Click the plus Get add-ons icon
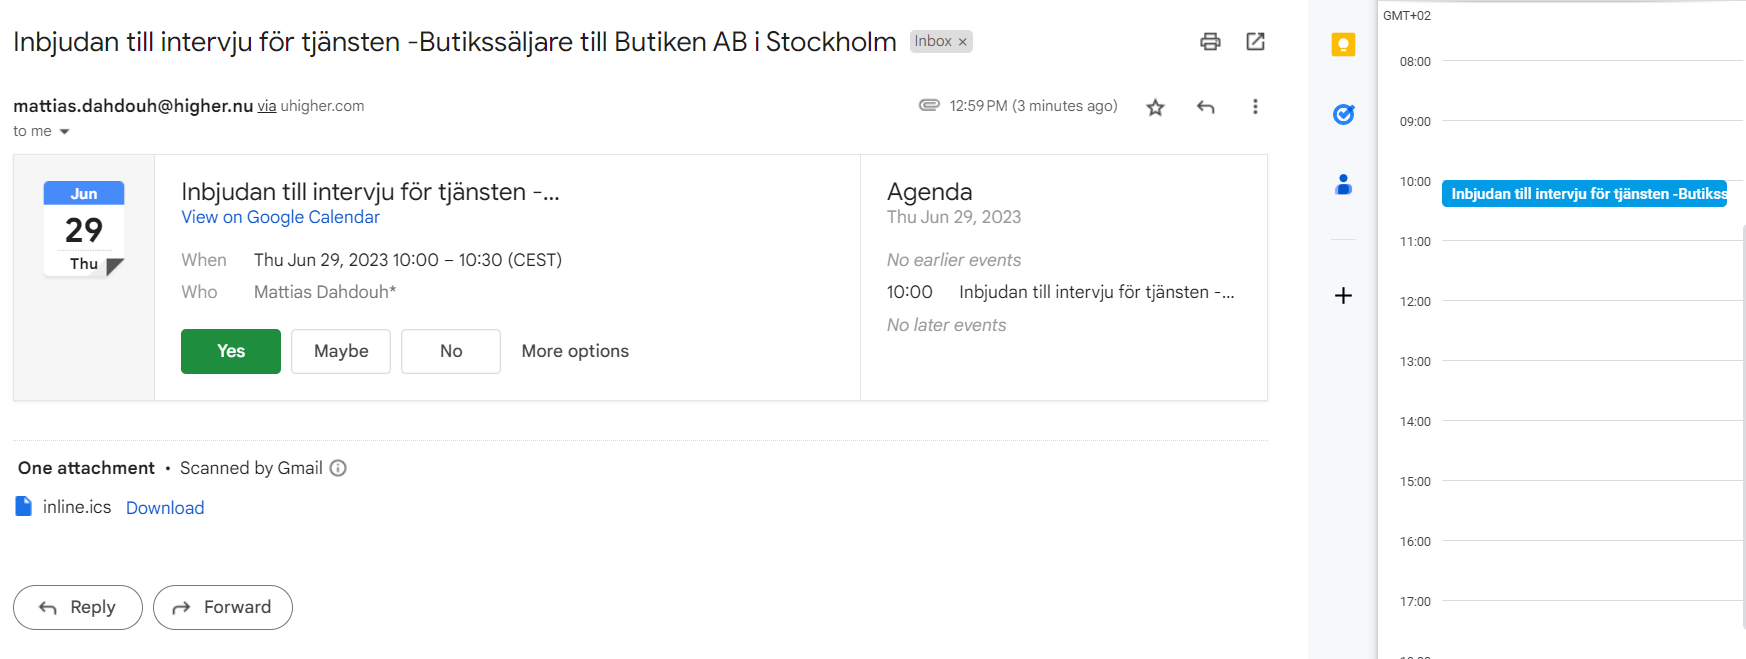1746x659 pixels. tap(1343, 295)
